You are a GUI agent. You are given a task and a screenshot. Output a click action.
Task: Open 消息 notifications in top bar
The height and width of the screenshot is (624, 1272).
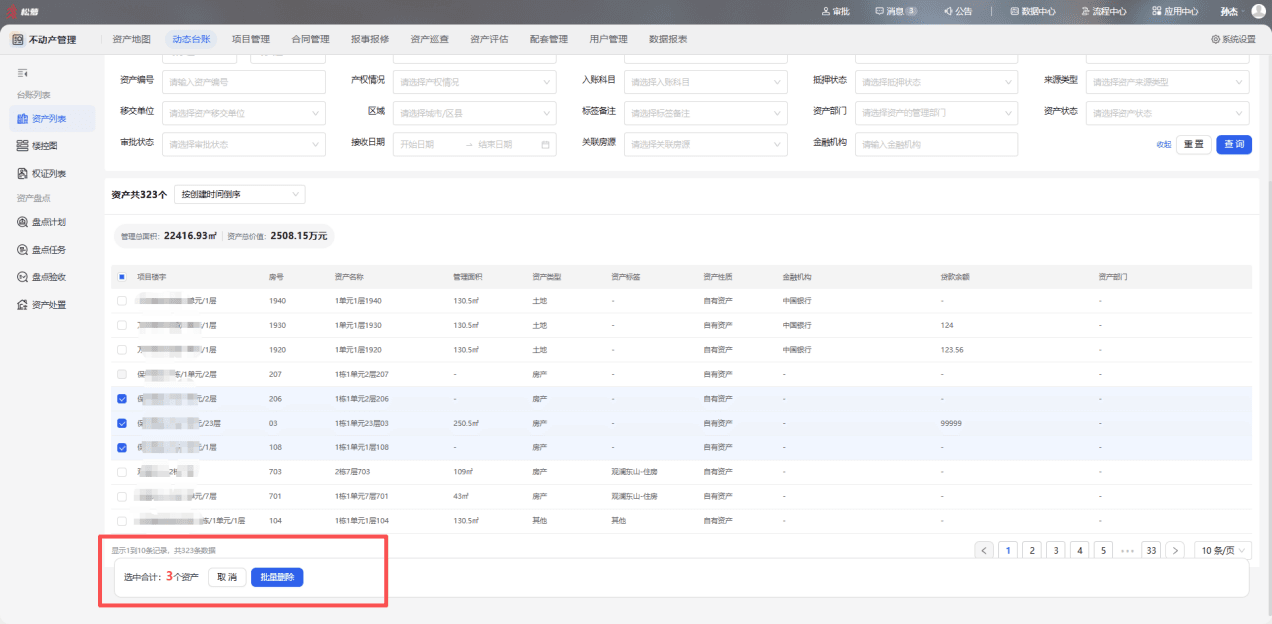(x=895, y=11)
